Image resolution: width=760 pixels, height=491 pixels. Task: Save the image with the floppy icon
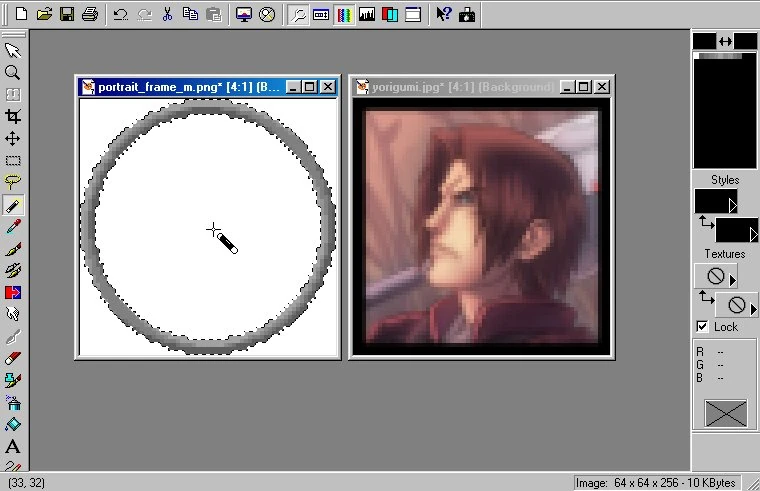click(67, 14)
